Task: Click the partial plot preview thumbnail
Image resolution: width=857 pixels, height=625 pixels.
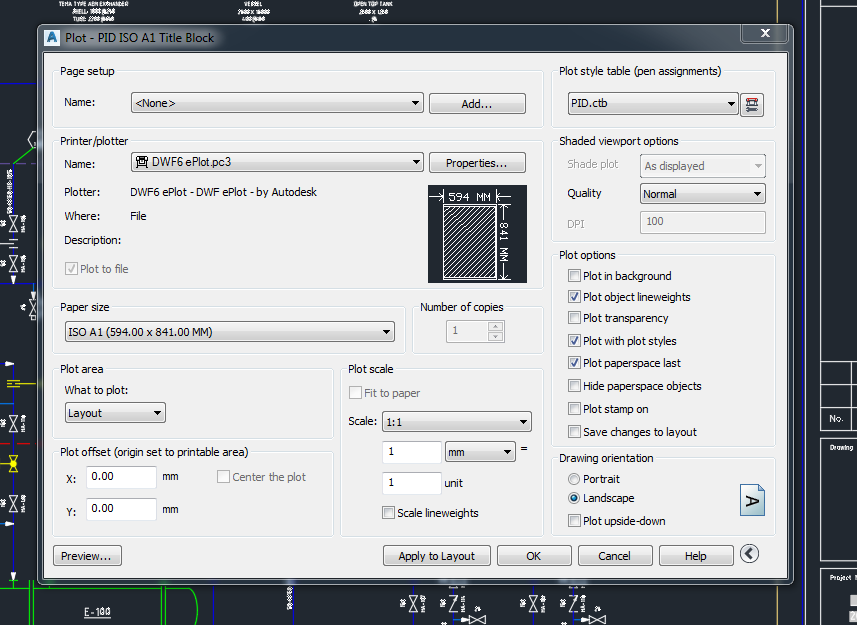Action: [478, 234]
